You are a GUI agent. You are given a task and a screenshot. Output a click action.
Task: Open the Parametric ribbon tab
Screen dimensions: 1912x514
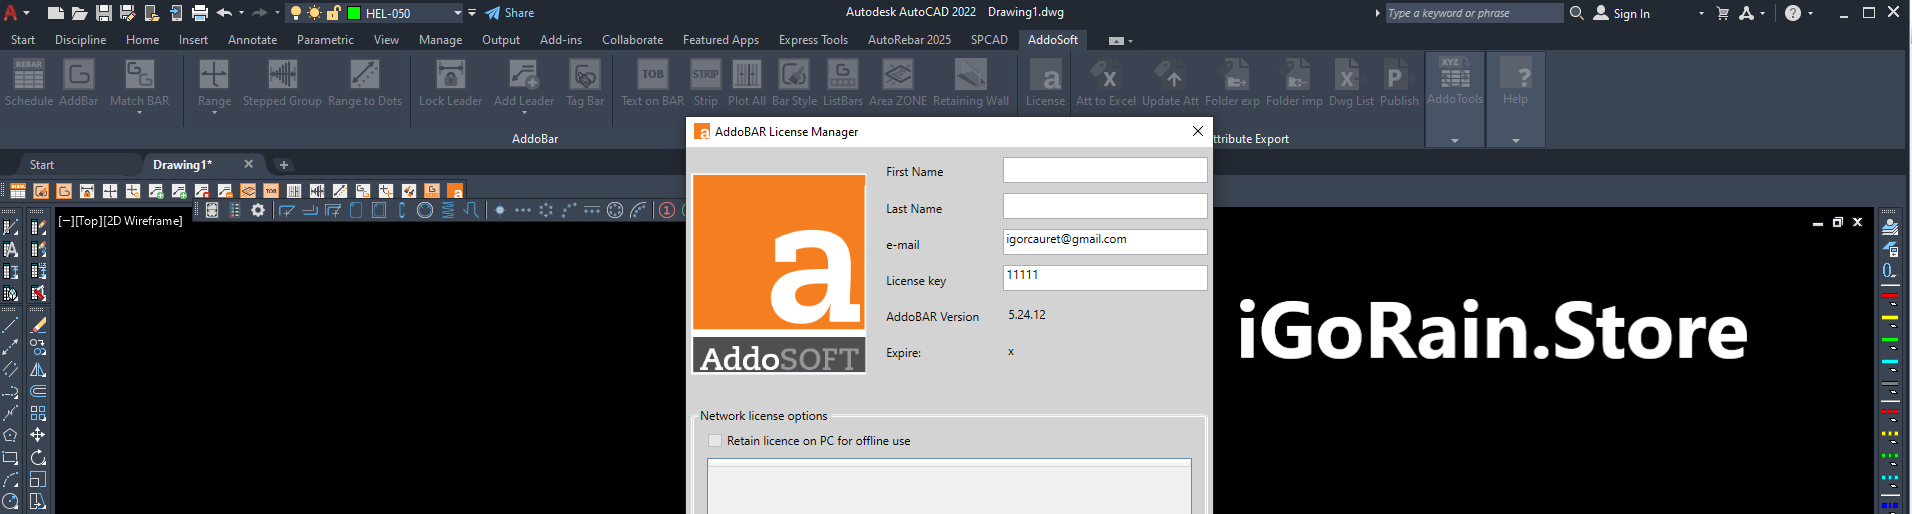click(325, 40)
